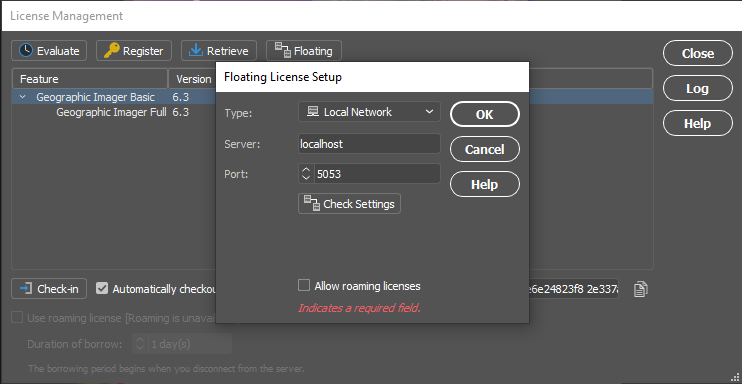
Task: Click the Port number stepper arrows
Action: [x=306, y=174]
